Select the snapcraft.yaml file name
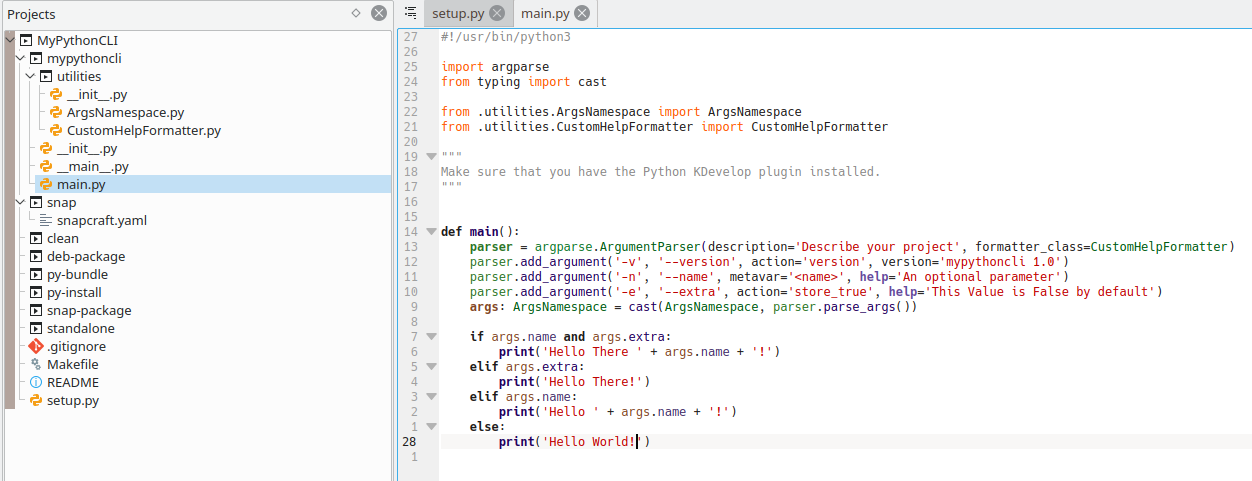Screen dimensions: 1252x481 coord(102,221)
